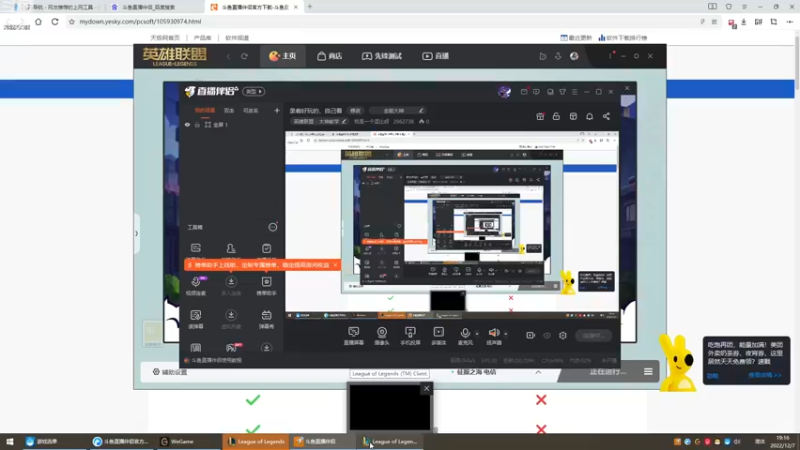Click the black window preview thumbnail

pyautogui.click(x=390, y=408)
